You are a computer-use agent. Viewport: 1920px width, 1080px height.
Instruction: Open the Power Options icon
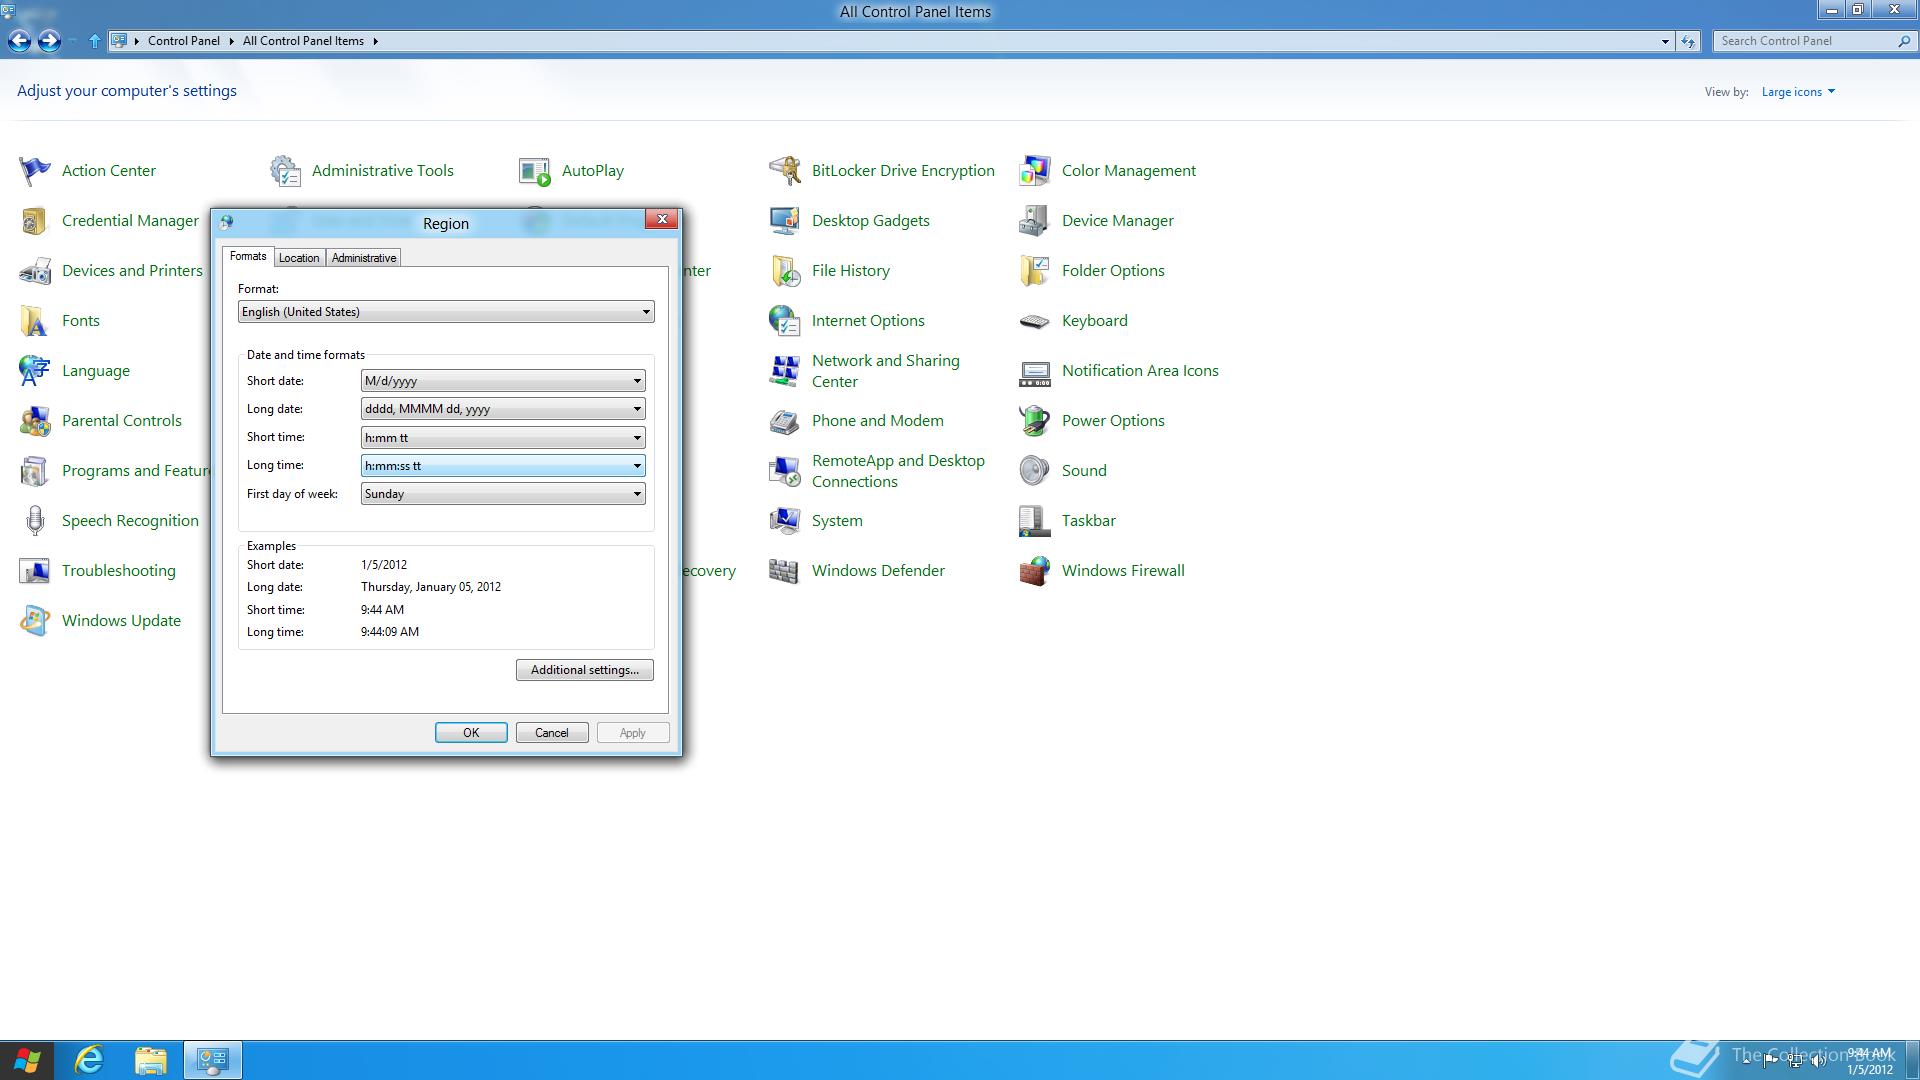(1035, 421)
